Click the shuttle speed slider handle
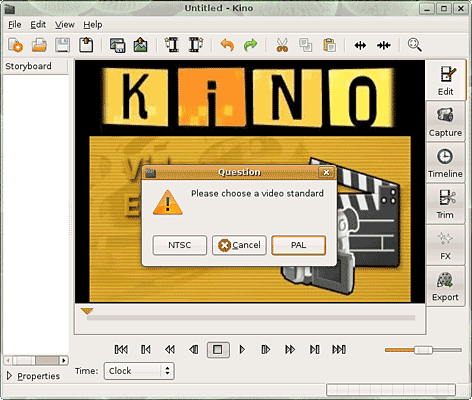472x400 pixels. (x=423, y=350)
